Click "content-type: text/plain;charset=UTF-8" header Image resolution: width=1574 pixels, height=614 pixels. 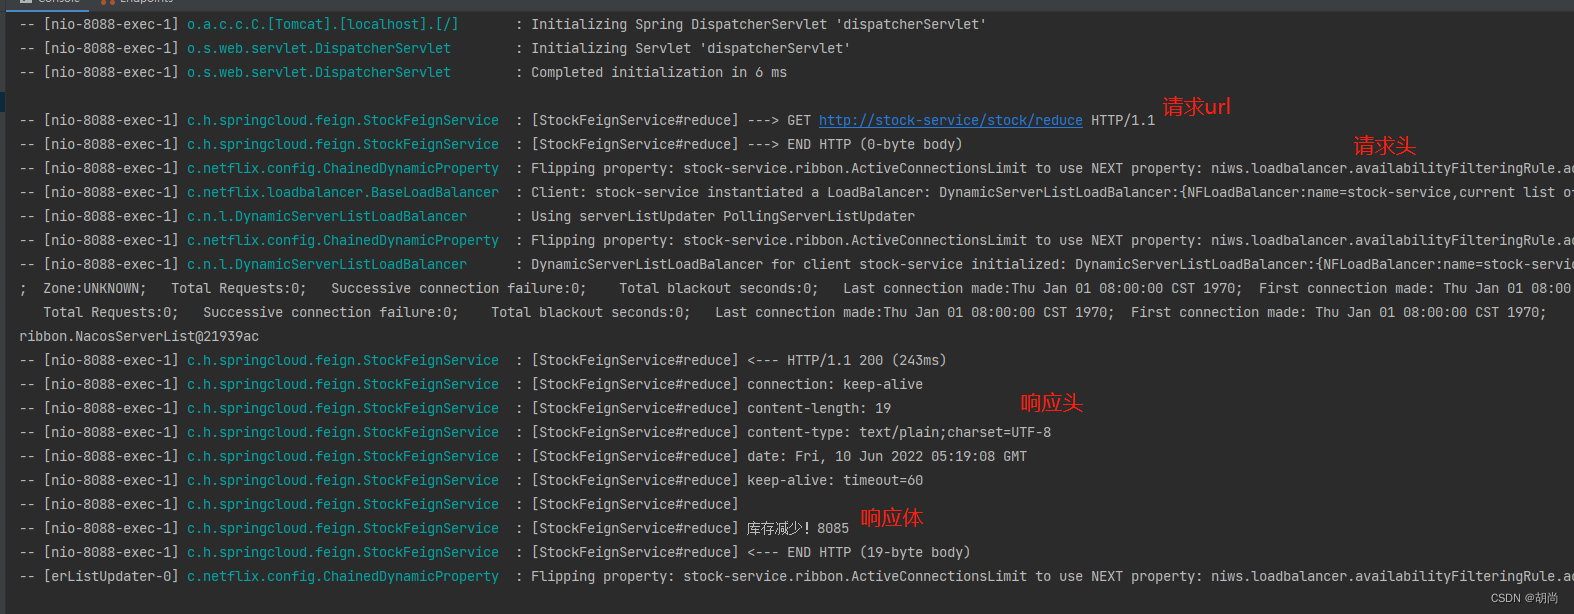click(x=899, y=432)
